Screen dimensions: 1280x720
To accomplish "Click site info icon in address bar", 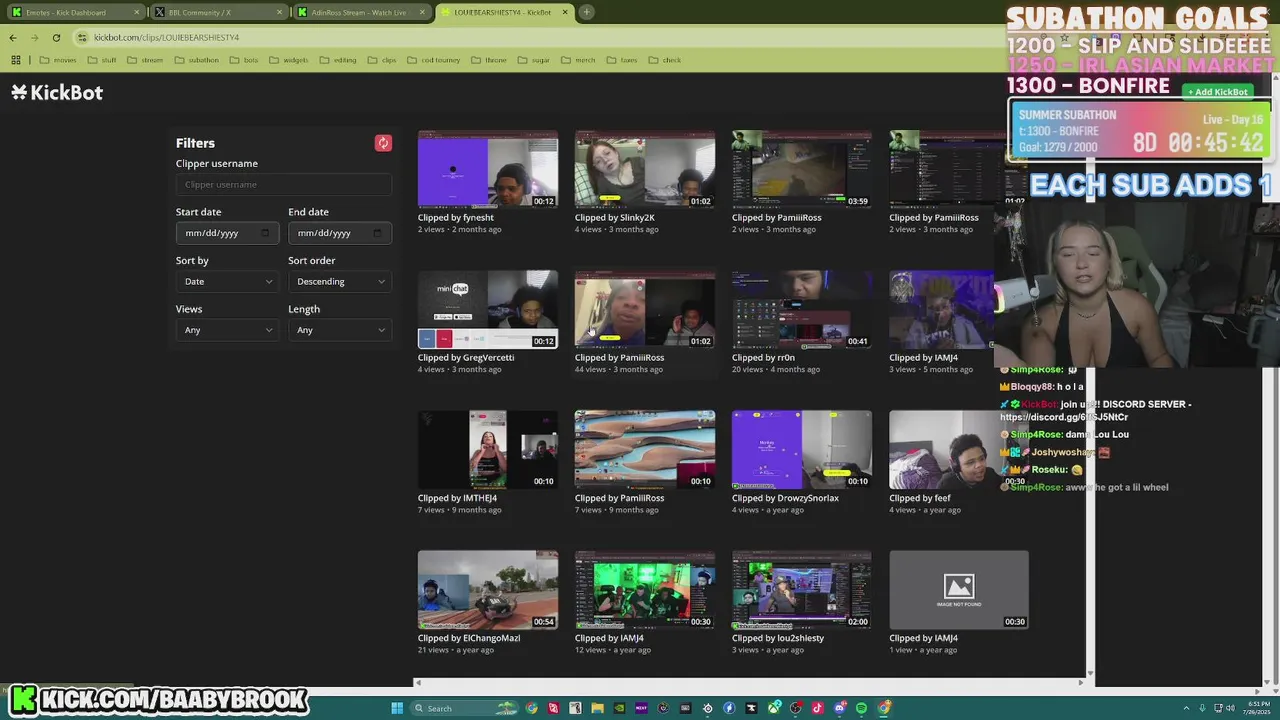I will 82,37.
